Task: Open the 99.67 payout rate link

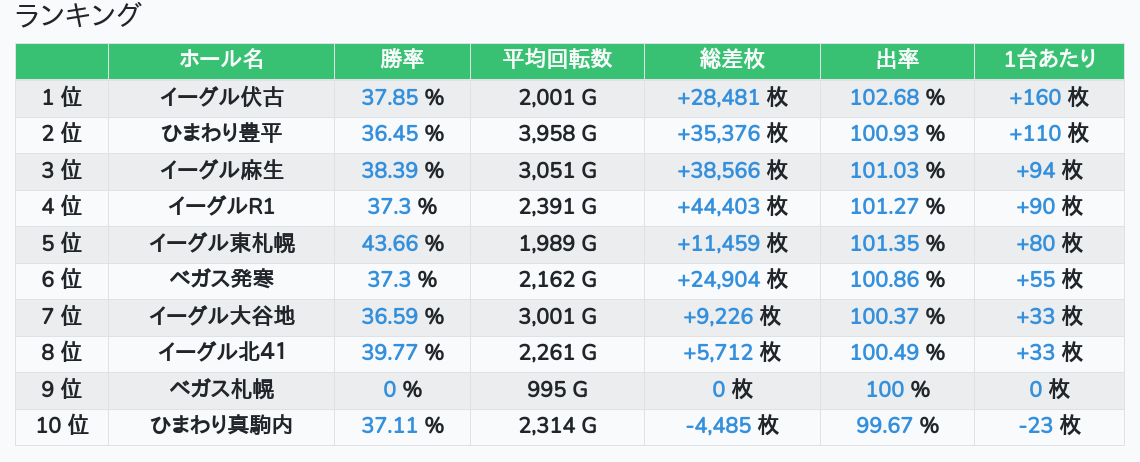Action: click(x=884, y=426)
